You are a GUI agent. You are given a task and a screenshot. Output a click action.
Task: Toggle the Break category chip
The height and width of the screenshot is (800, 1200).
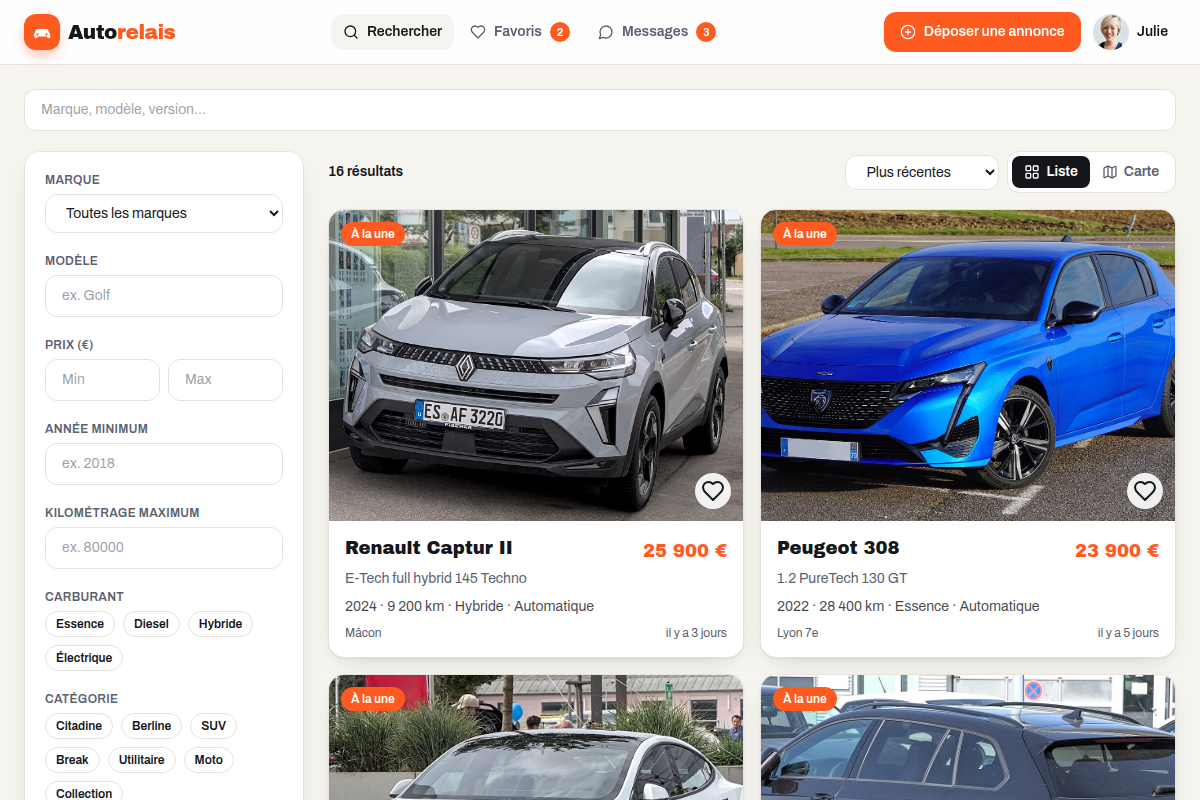point(72,760)
